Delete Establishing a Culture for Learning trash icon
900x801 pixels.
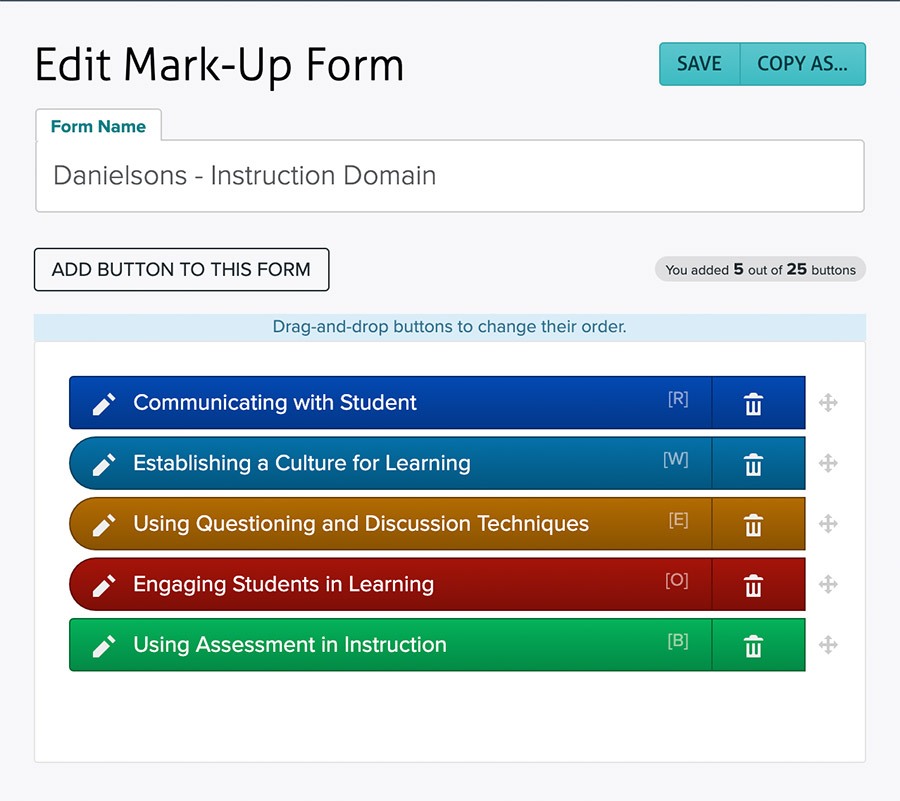click(x=753, y=464)
